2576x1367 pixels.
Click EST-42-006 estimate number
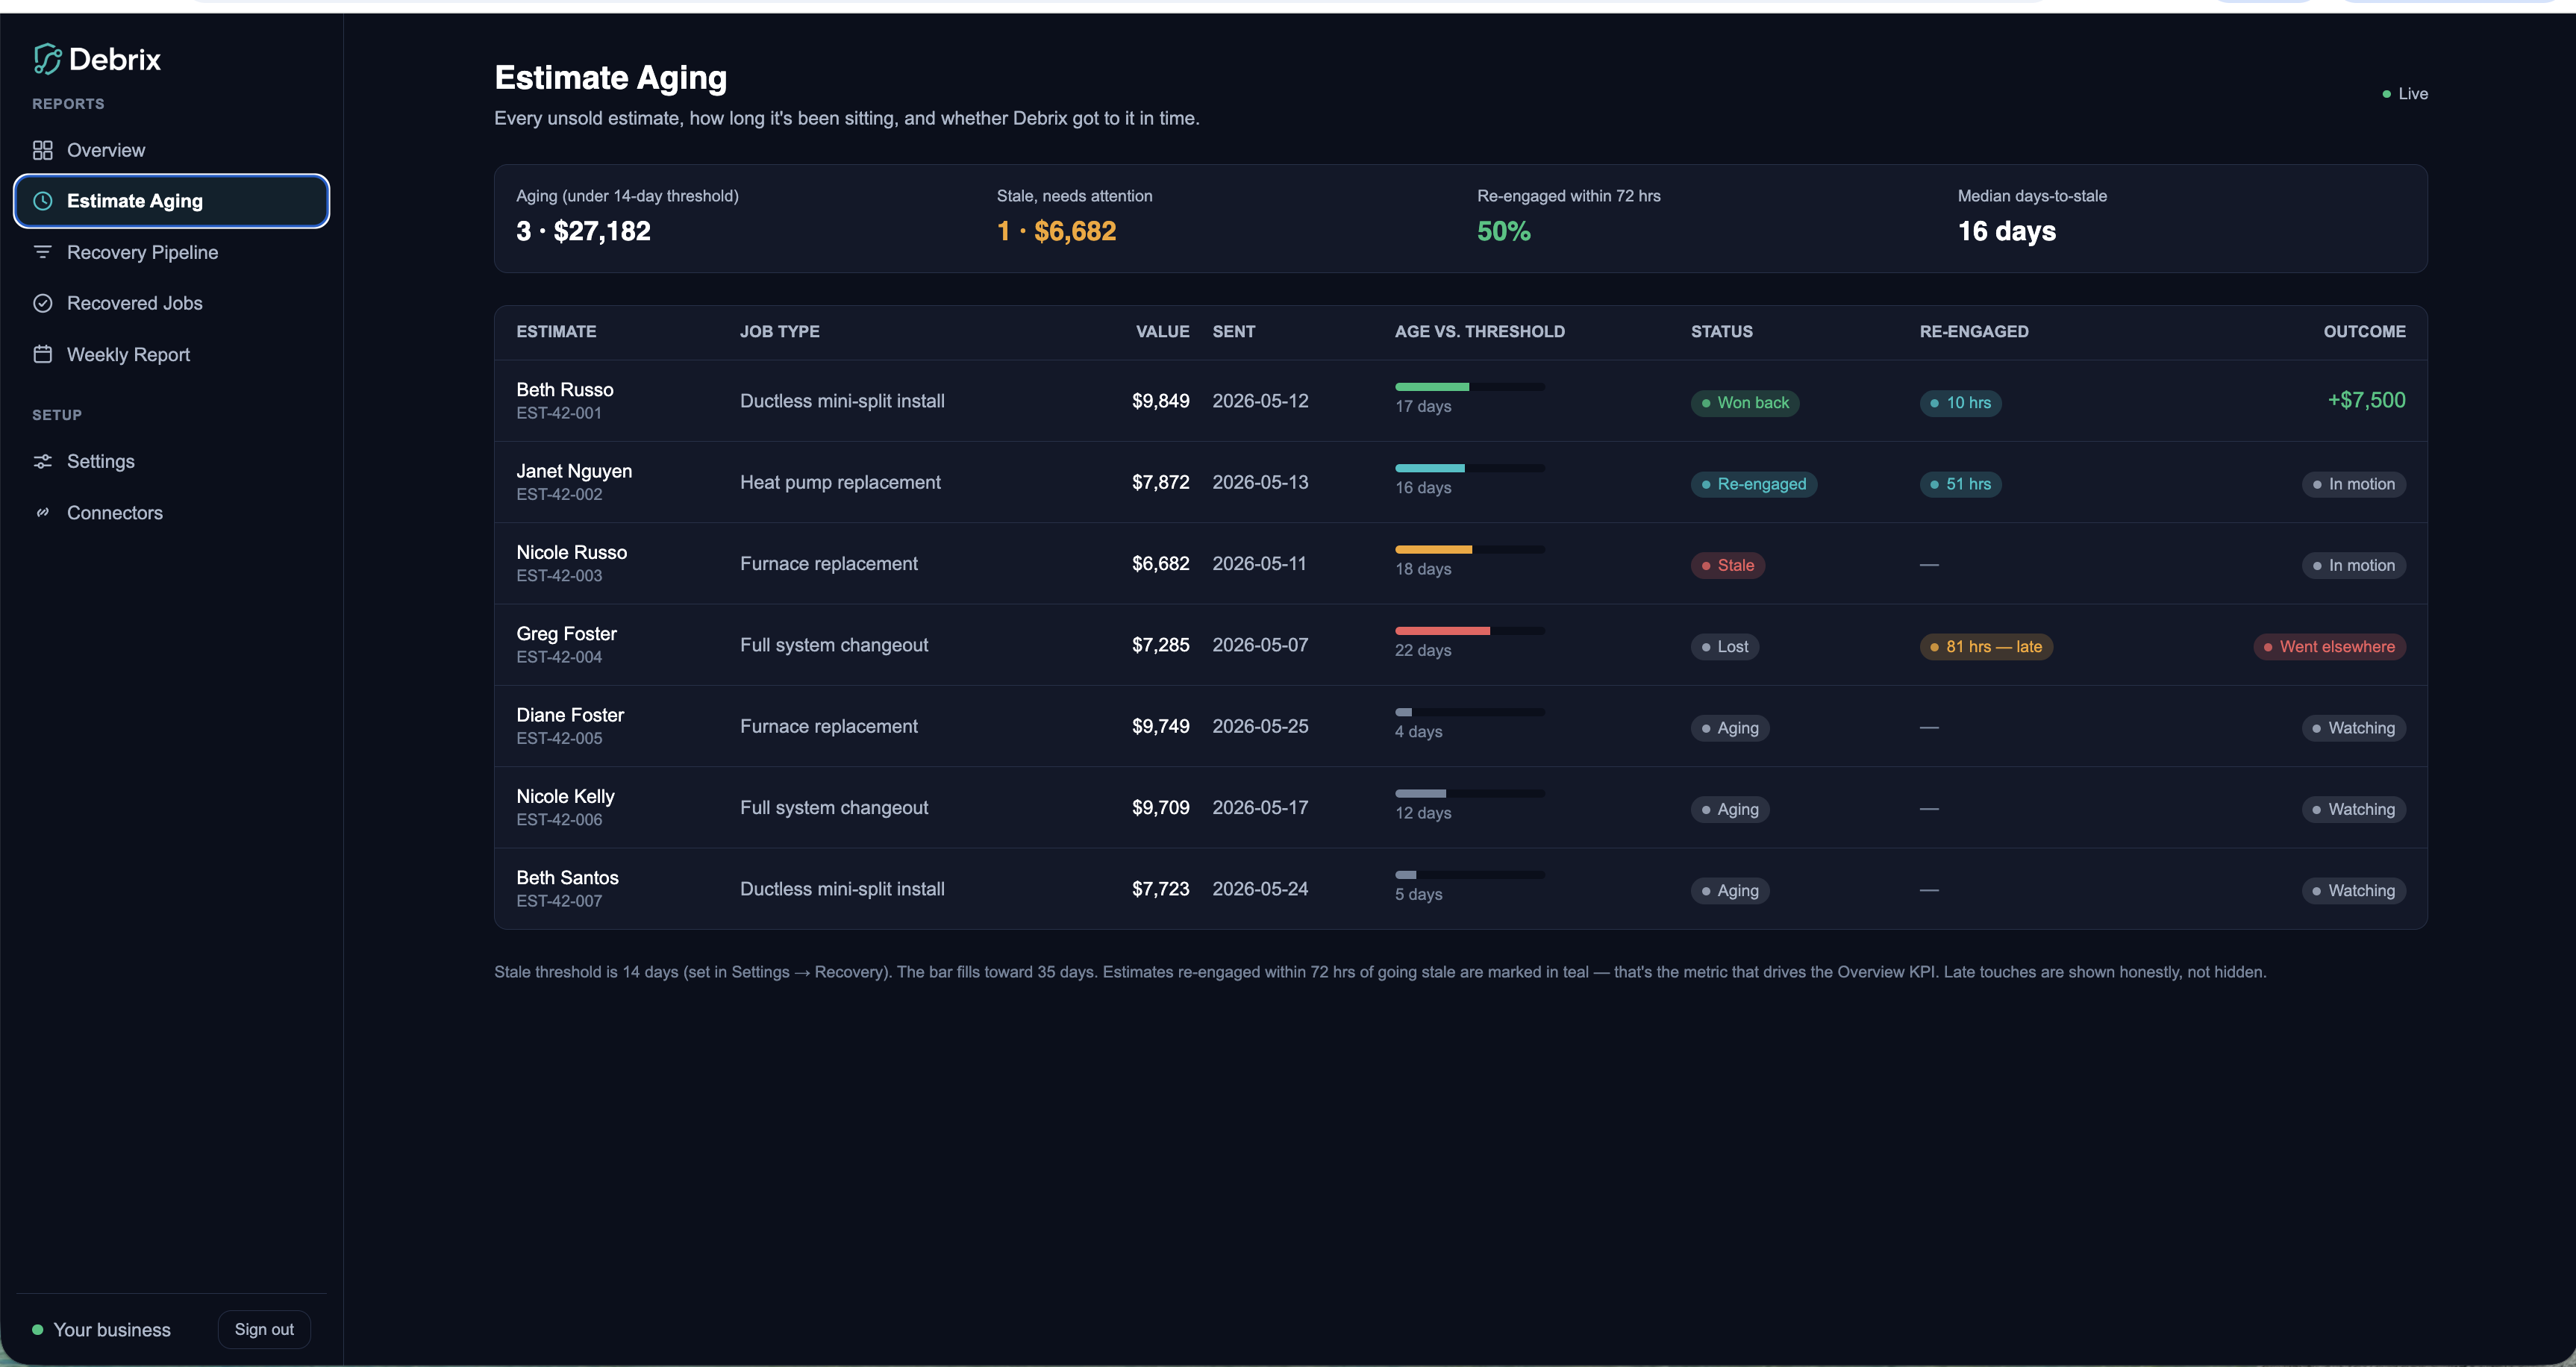point(559,820)
